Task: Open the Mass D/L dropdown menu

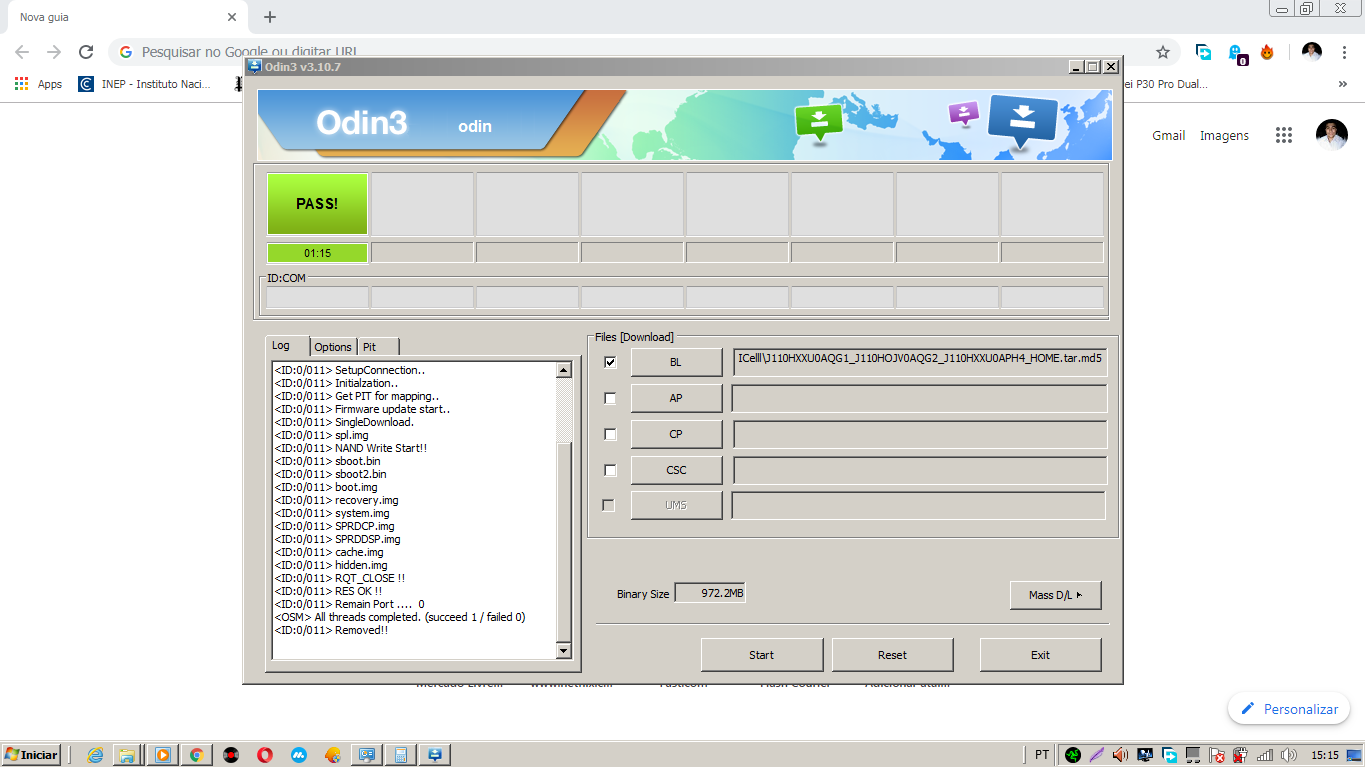Action: [x=1055, y=595]
